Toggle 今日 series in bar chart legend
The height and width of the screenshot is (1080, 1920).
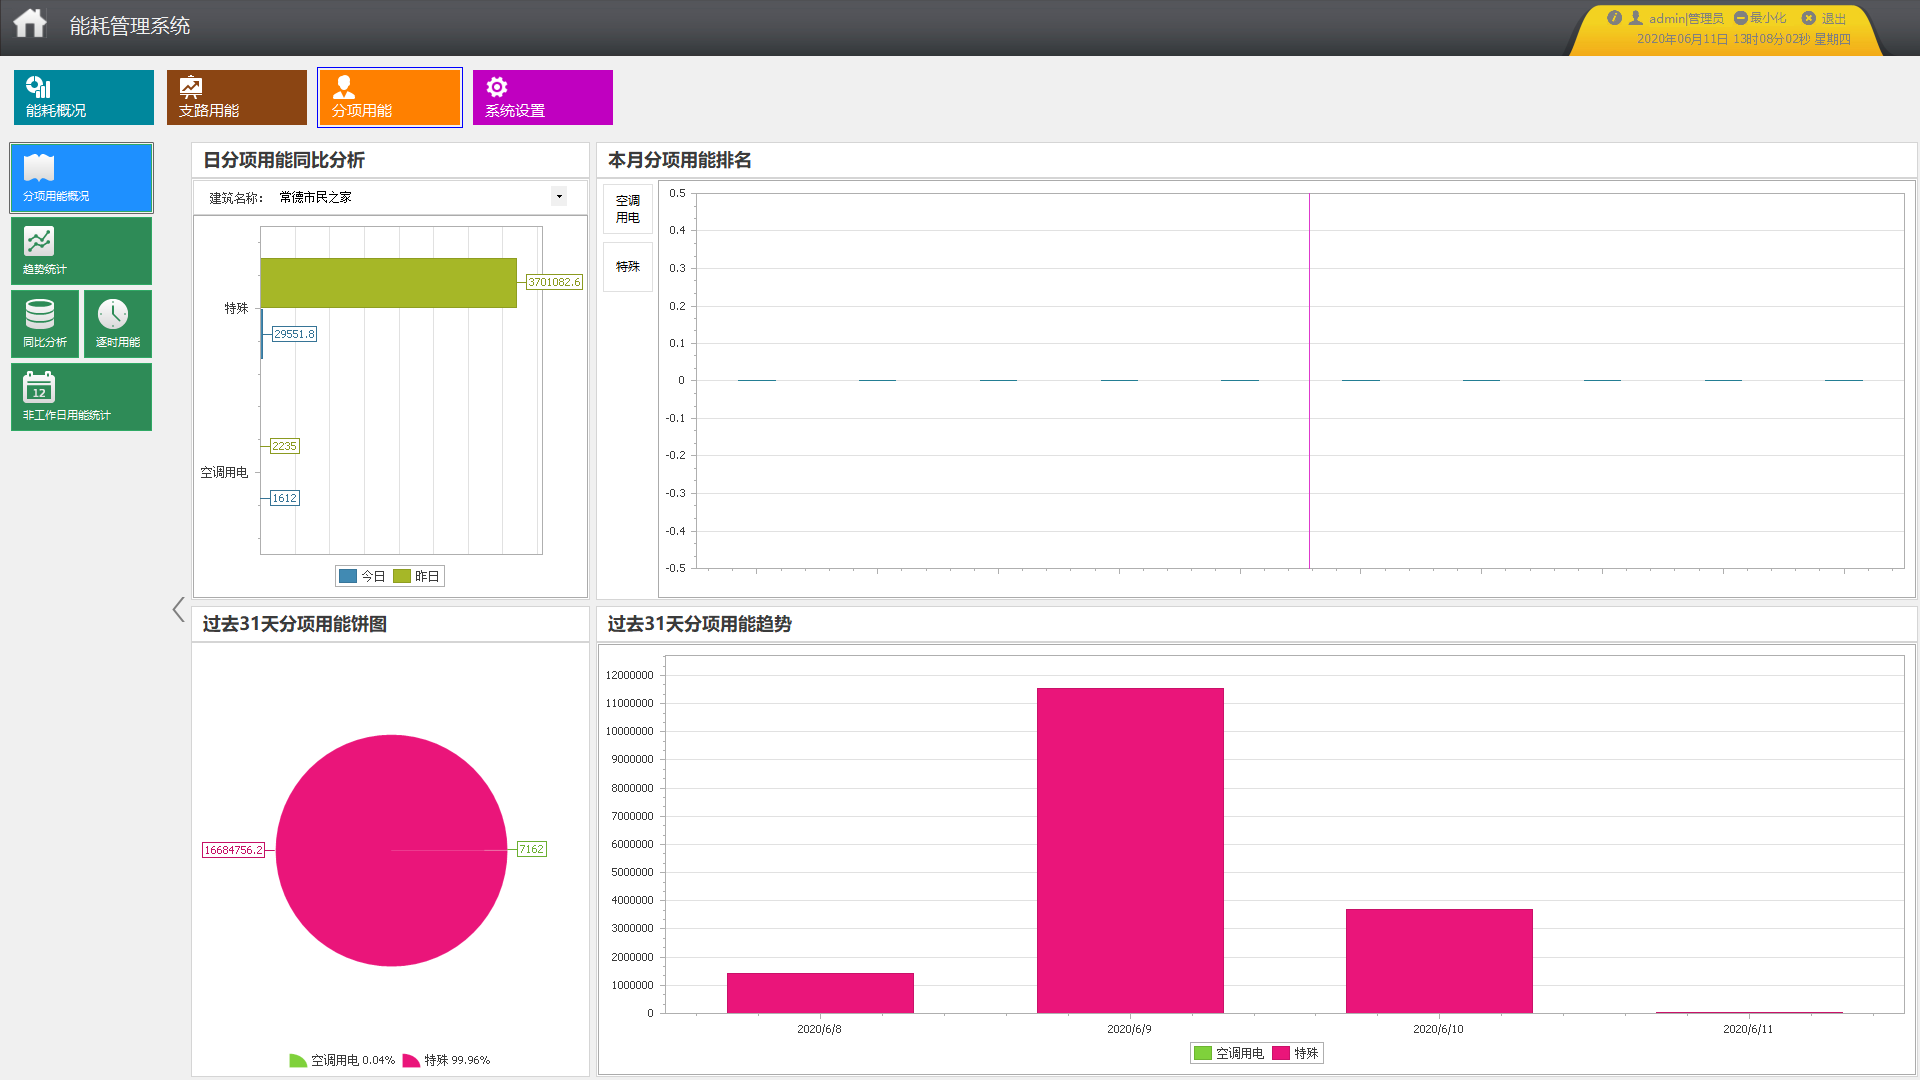click(x=362, y=576)
